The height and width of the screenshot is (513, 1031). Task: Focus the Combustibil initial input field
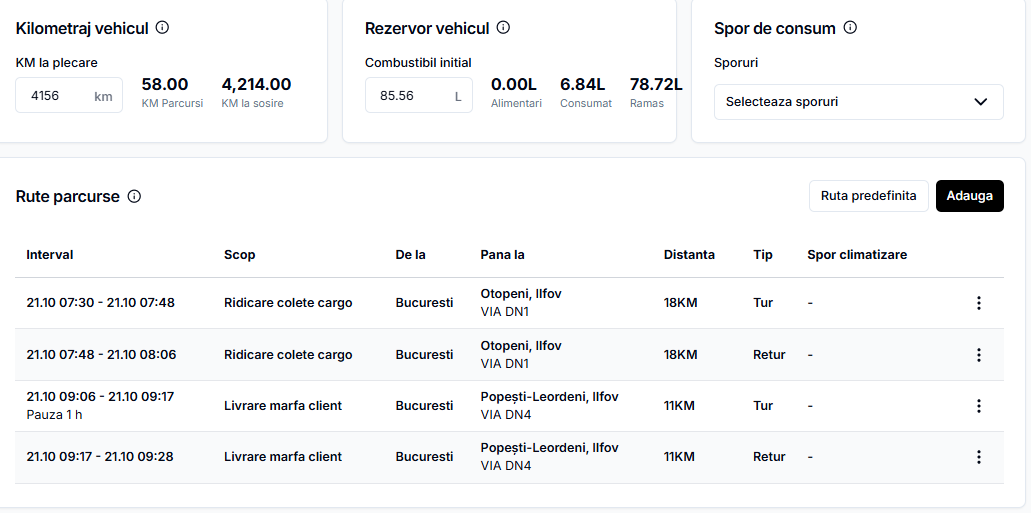[419, 95]
